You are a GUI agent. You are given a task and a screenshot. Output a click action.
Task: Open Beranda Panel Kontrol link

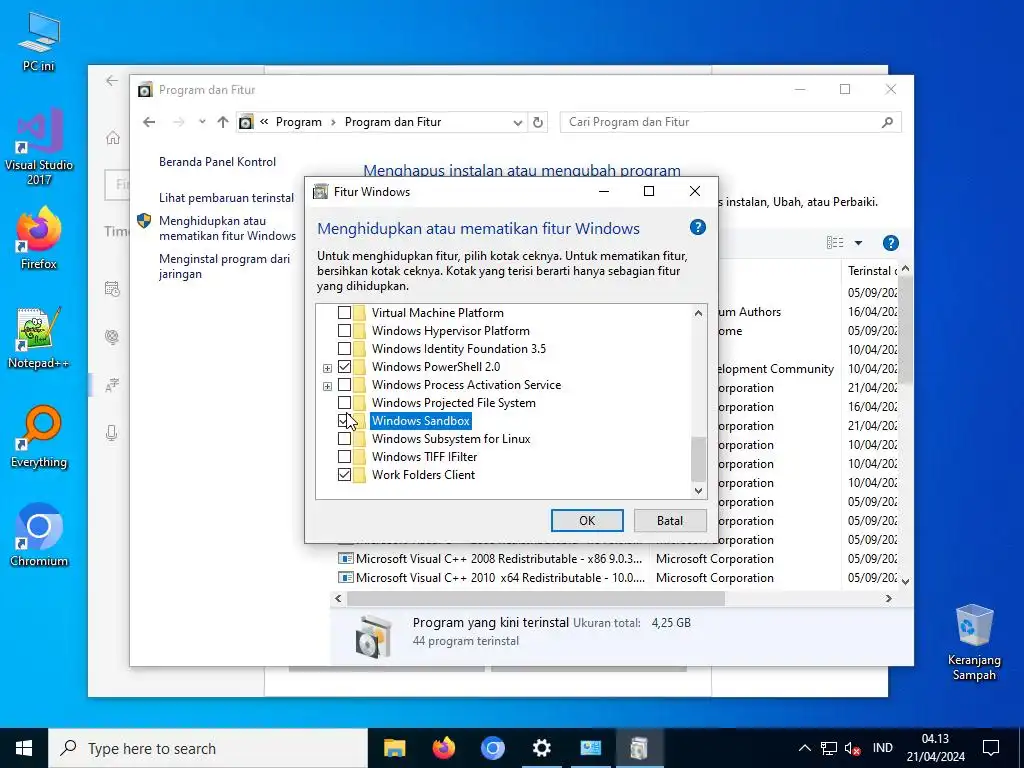click(217, 162)
